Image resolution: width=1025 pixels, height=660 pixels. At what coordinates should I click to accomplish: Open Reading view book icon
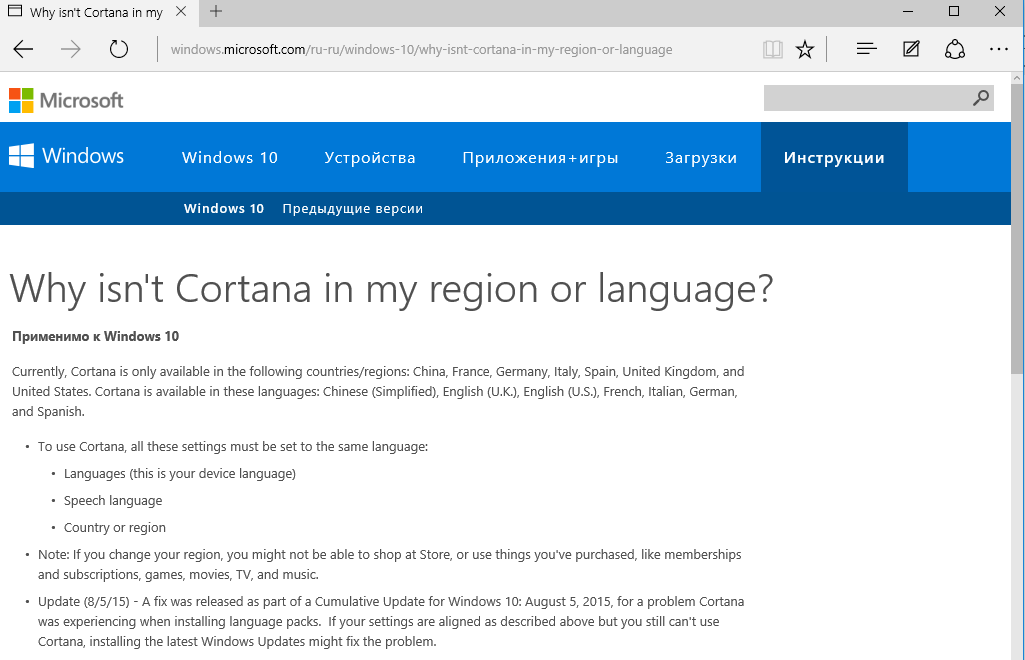click(x=773, y=50)
